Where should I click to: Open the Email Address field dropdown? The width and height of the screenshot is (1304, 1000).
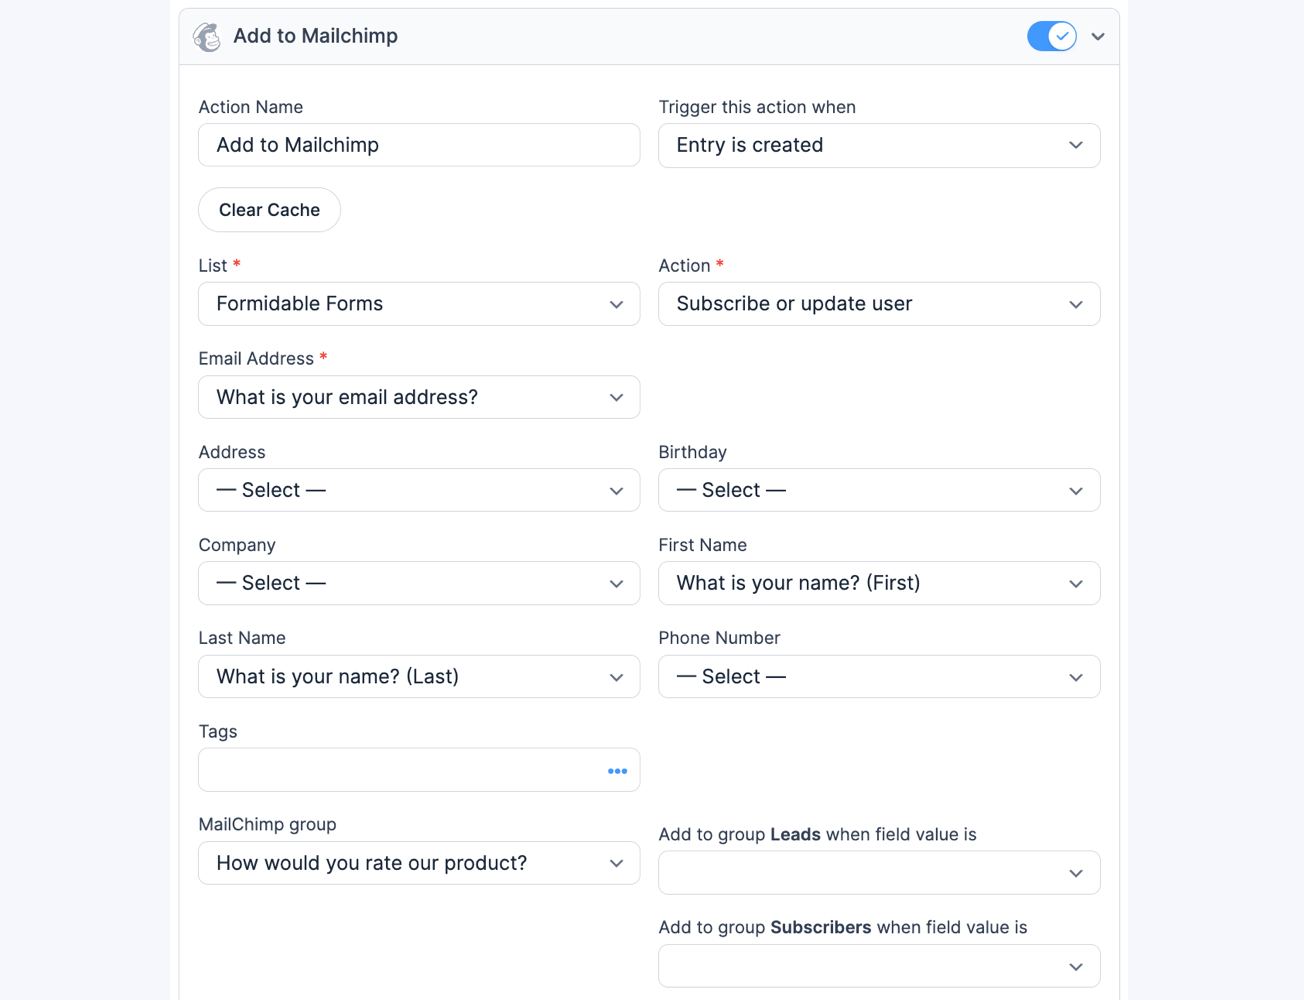tap(419, 397)
